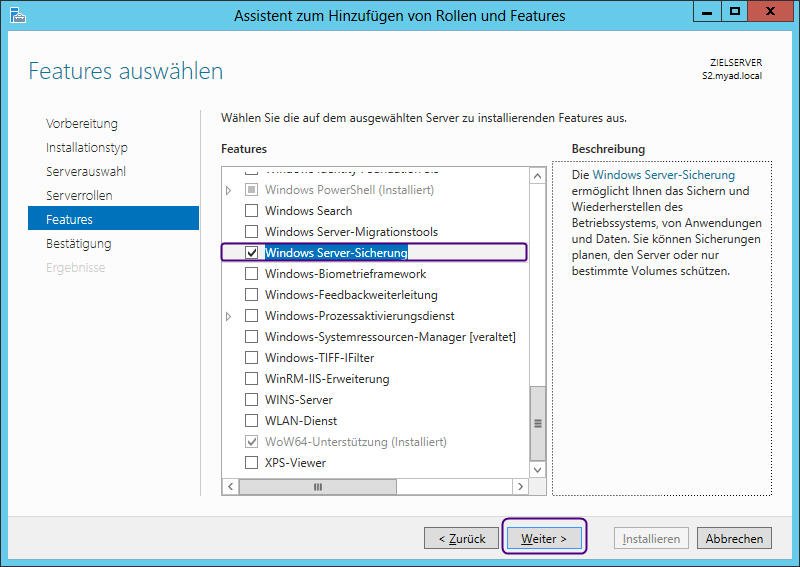The image size is (800, 567).
Task: Select WINS-Server row label
Action: pyautogui.click(x=298, y=400)
